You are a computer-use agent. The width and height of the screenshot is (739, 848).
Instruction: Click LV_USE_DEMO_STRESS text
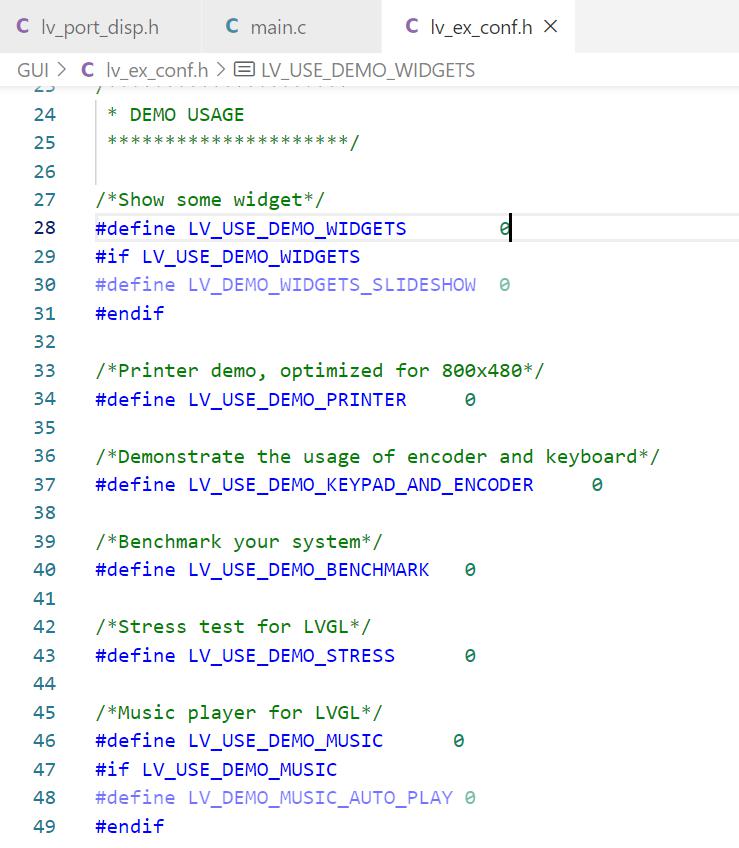click(291, 656)
